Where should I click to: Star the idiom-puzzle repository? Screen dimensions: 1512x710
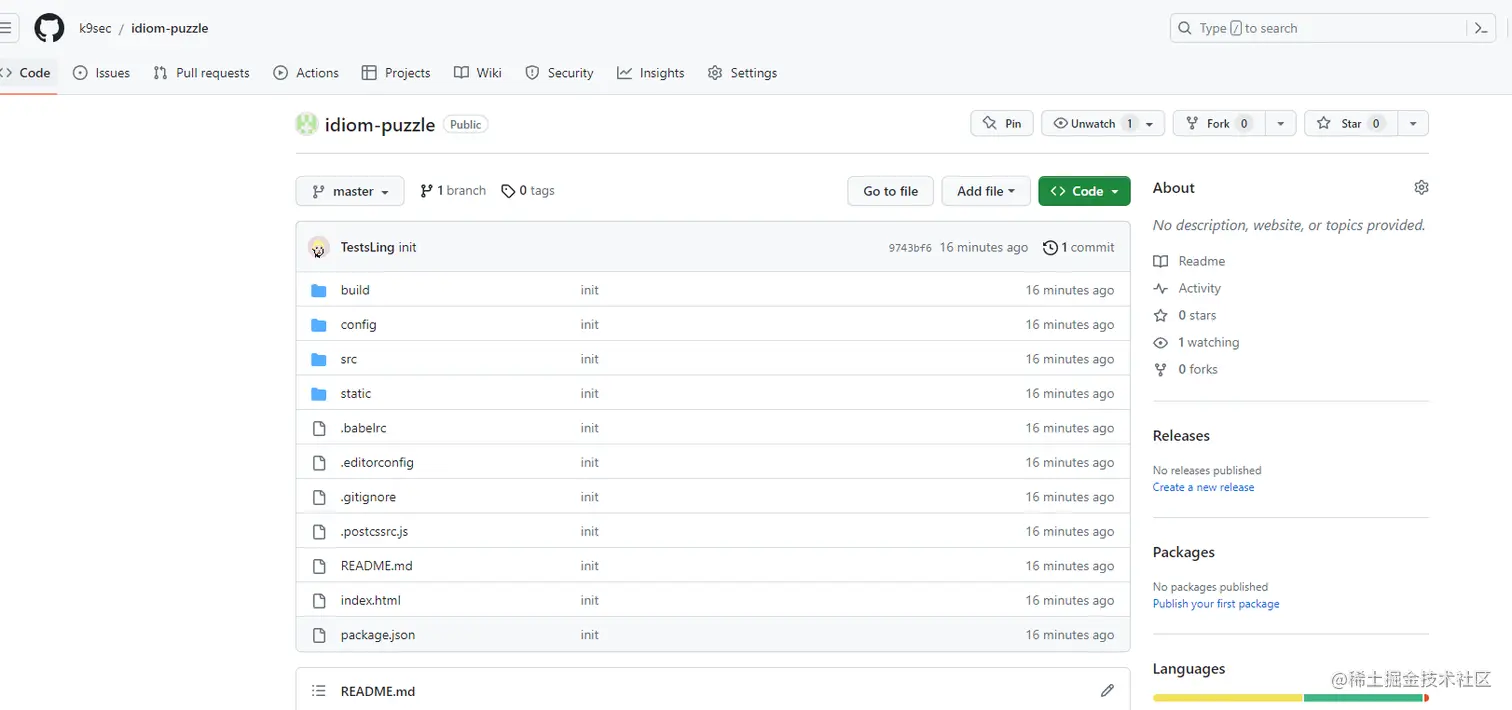point(1350,124)
